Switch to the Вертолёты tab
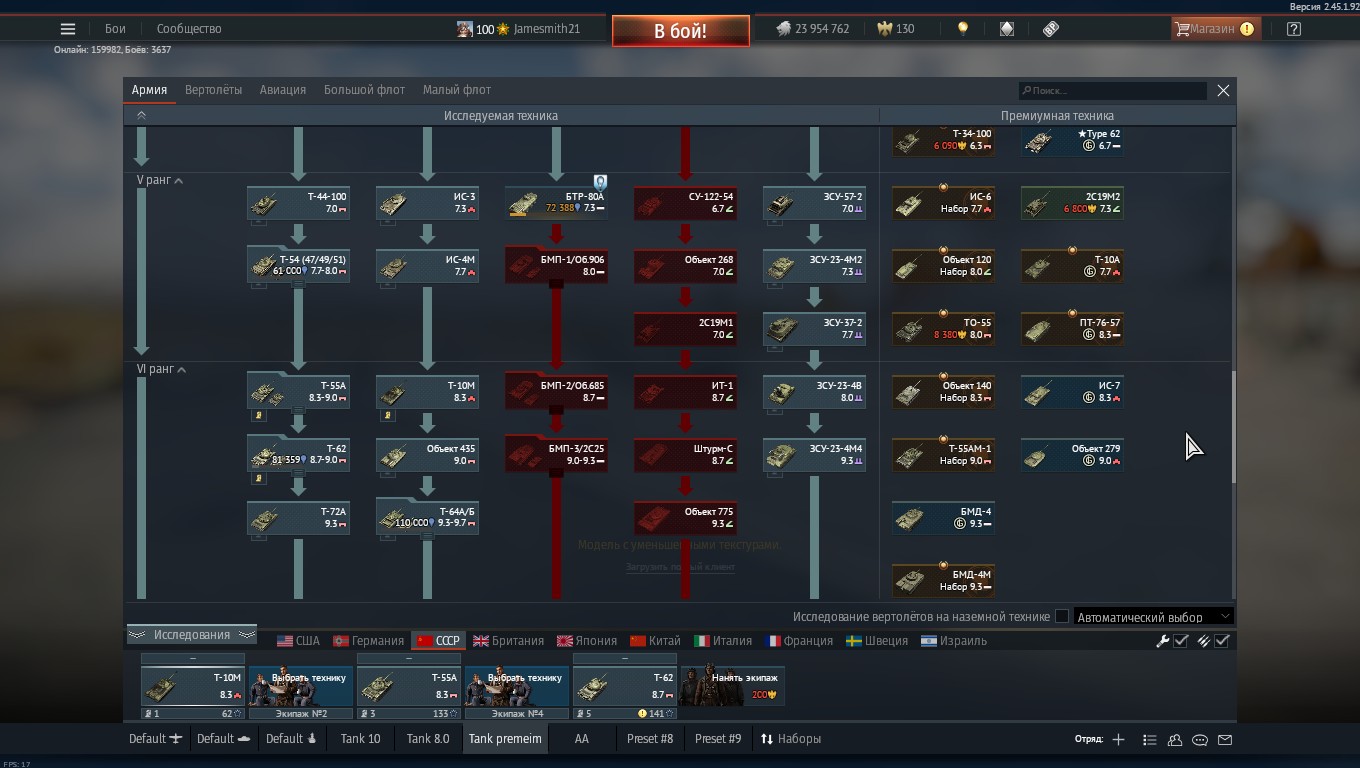Image resolution: width=1360 pixels, height=768 pixels. [x=213, y=90]
